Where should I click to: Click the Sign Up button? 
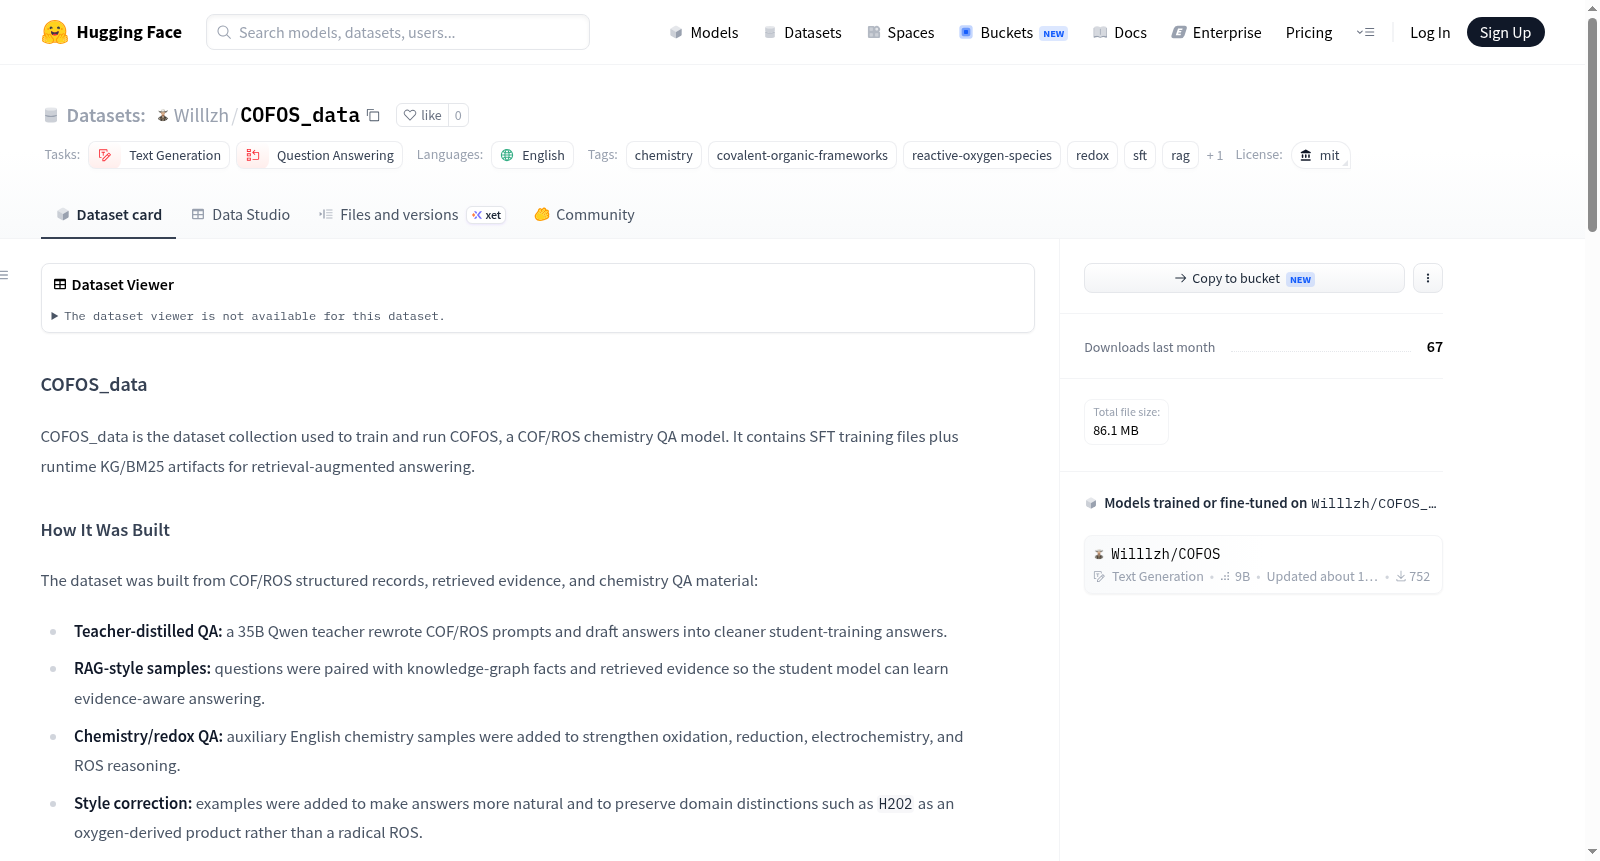point(1505,32)
